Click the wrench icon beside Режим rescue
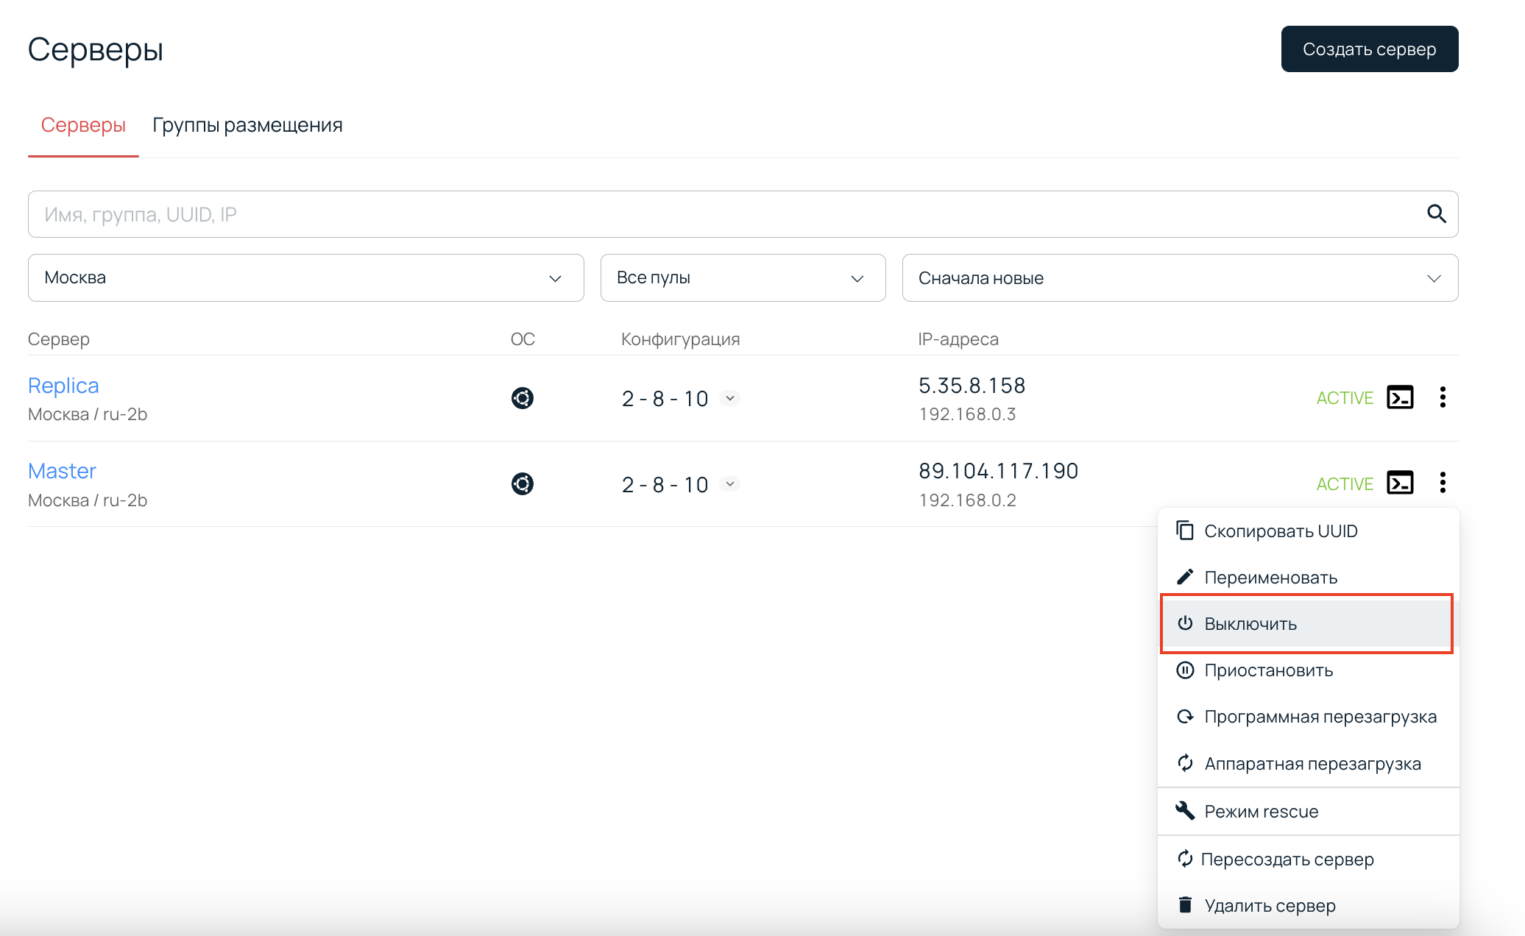The image size is (1525, 936). (x=1185, y=810)
